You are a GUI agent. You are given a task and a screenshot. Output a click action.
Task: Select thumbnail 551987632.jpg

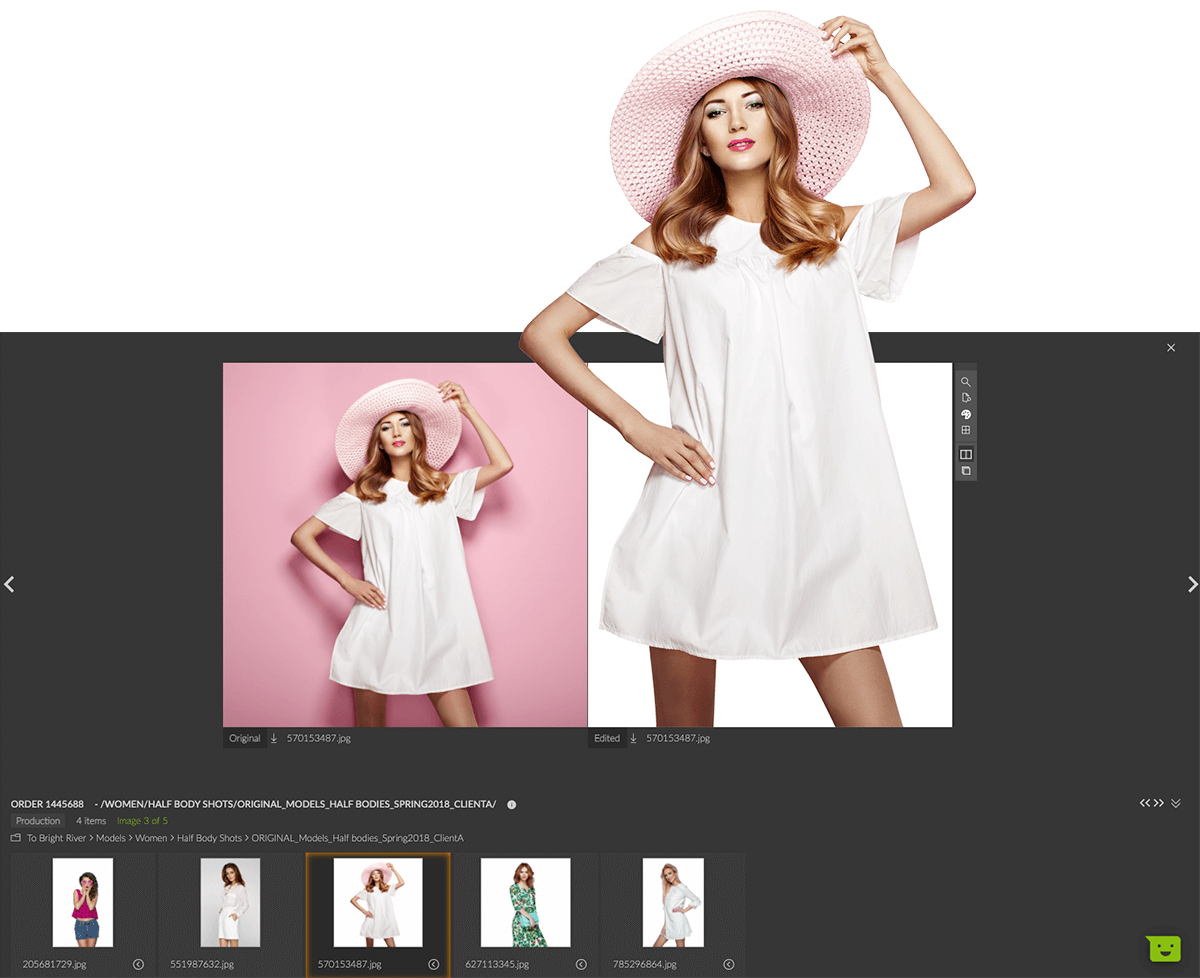pos(230,902)
